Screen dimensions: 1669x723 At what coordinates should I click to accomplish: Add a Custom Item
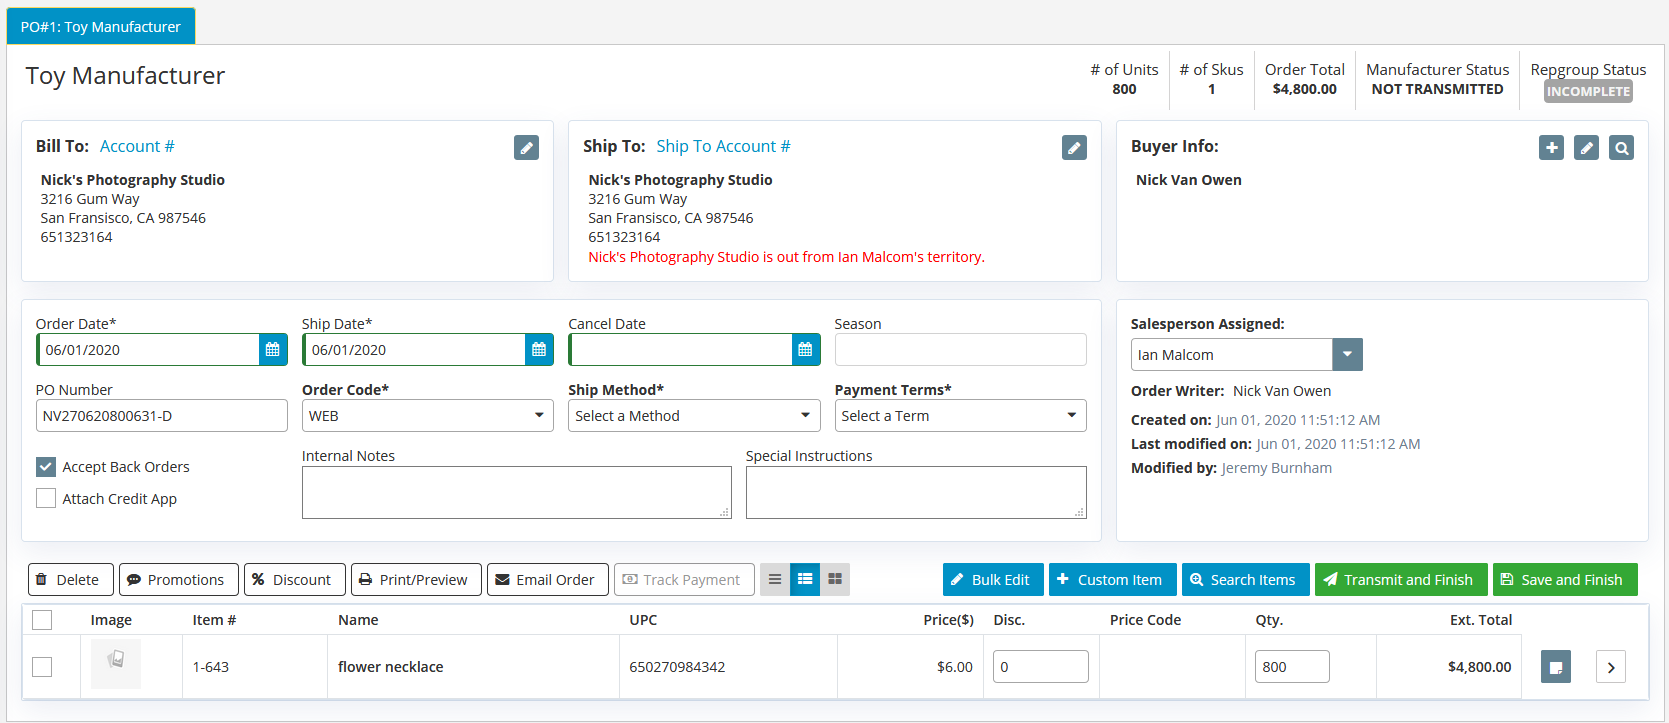(1113, 580)
